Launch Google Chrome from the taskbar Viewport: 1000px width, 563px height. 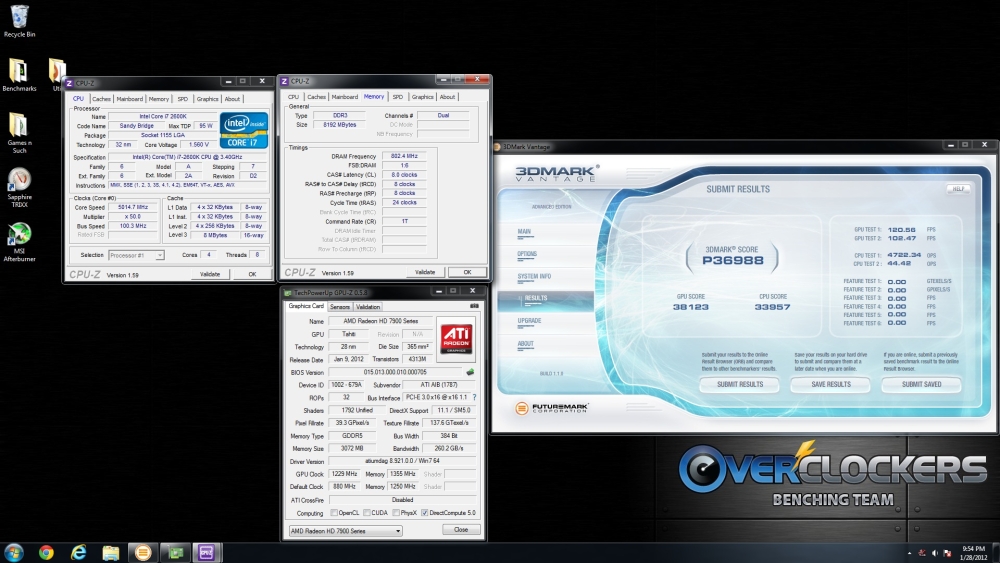tap(46, 552)
